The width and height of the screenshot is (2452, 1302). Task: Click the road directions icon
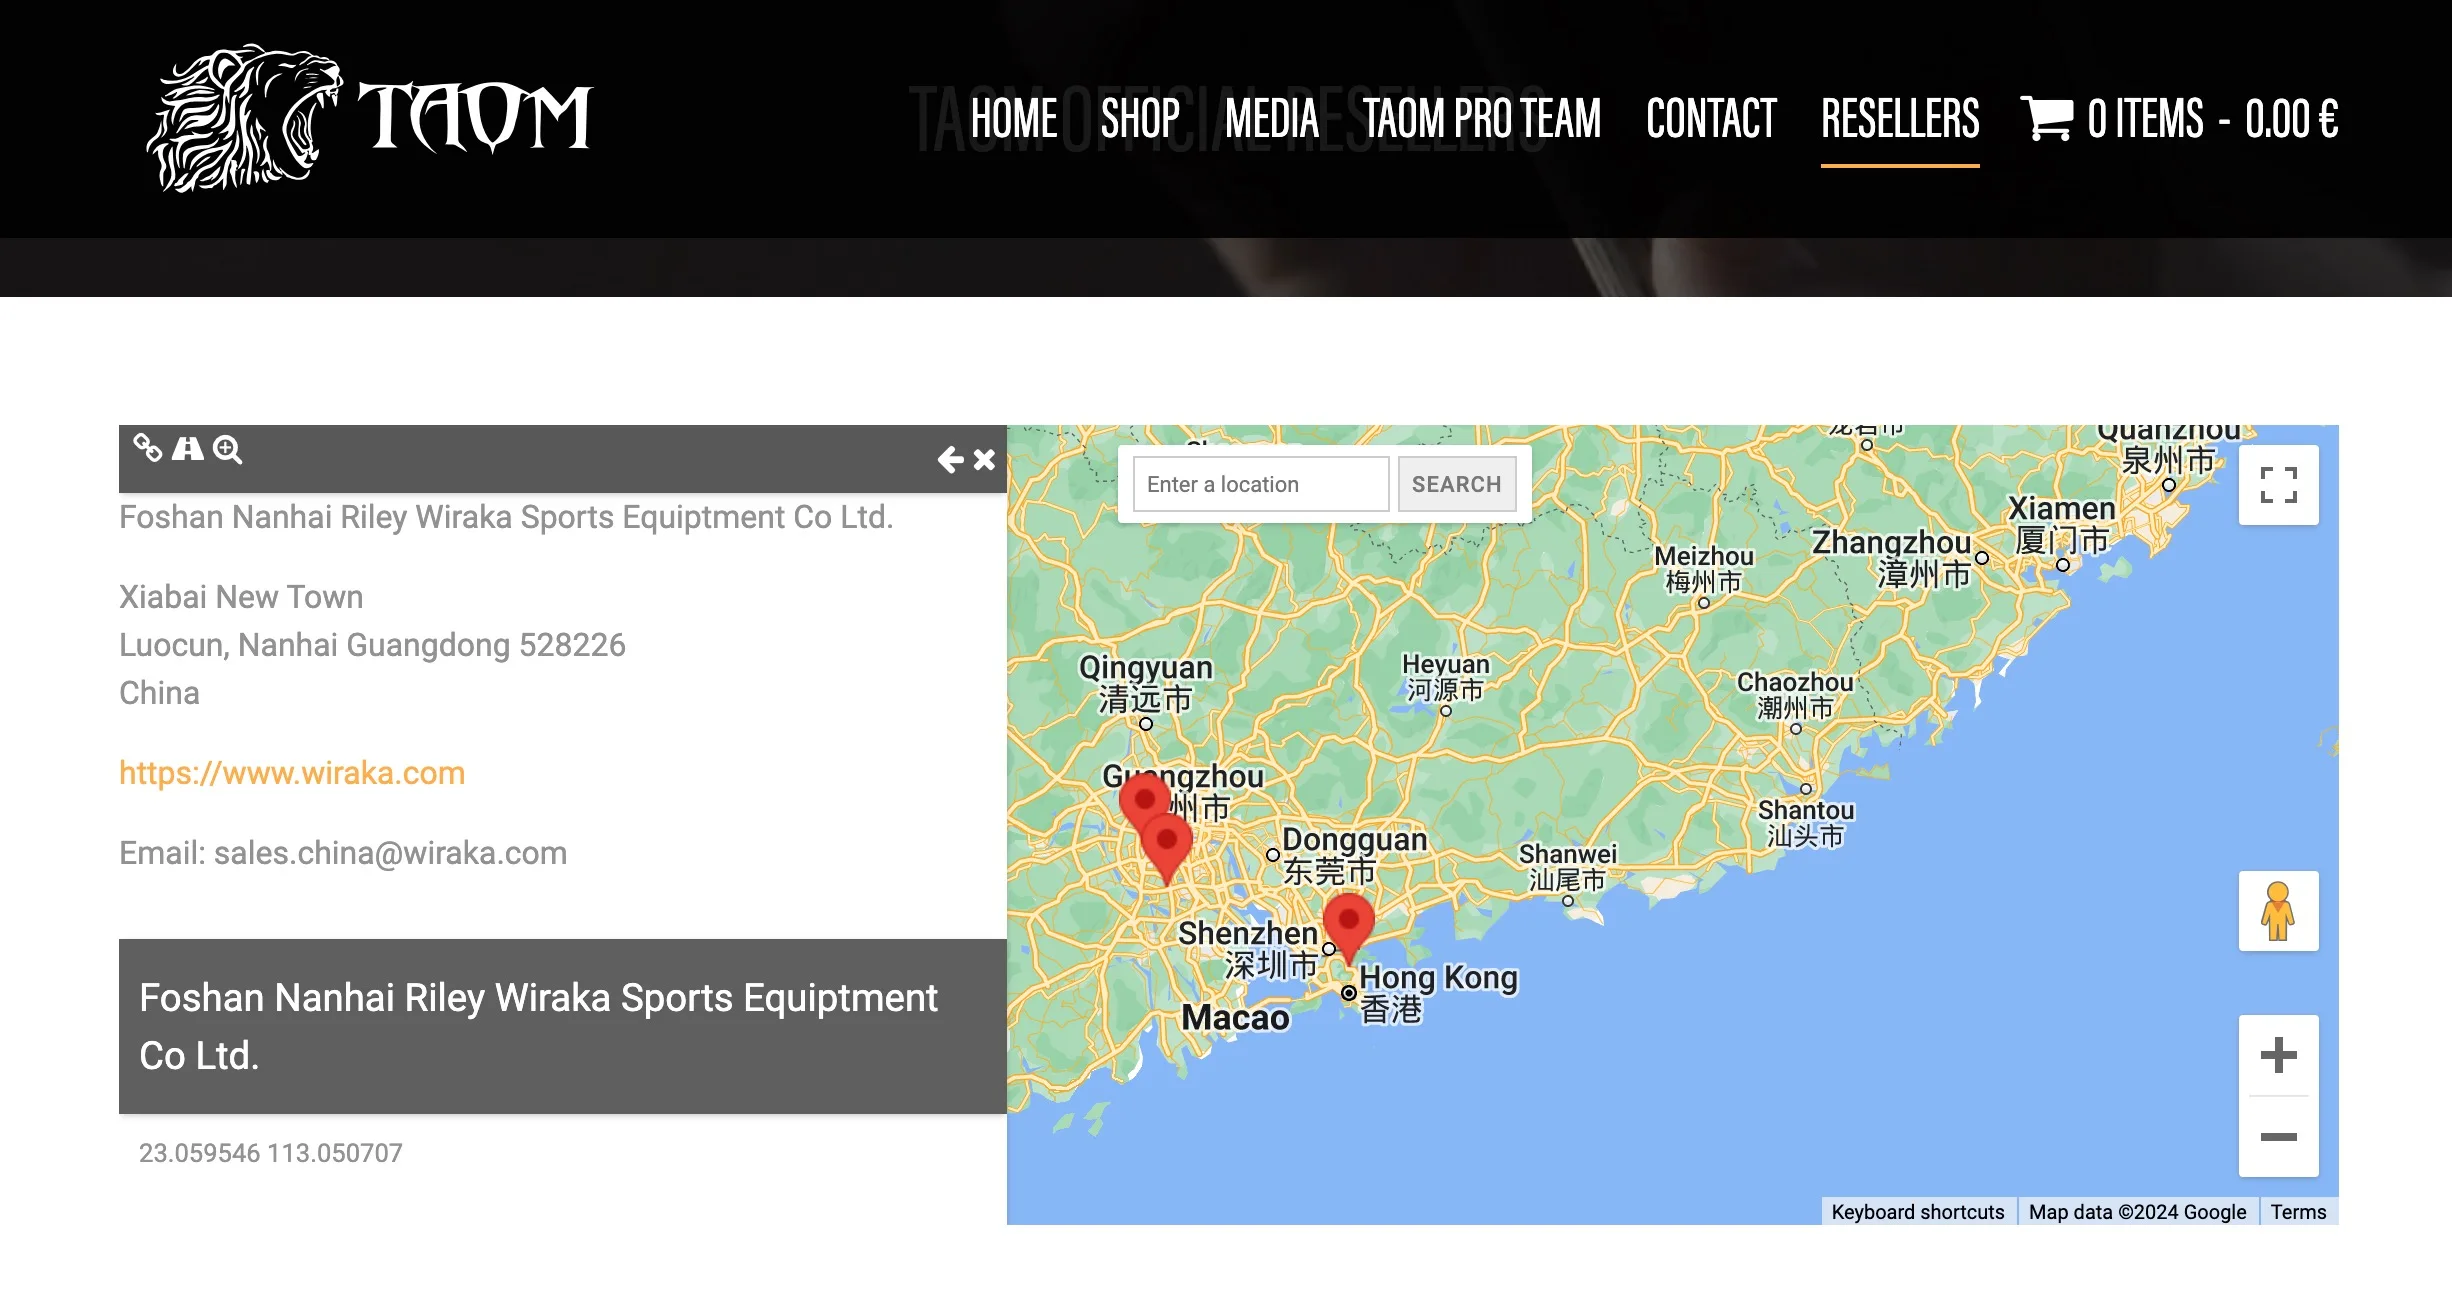click(187, 448)
